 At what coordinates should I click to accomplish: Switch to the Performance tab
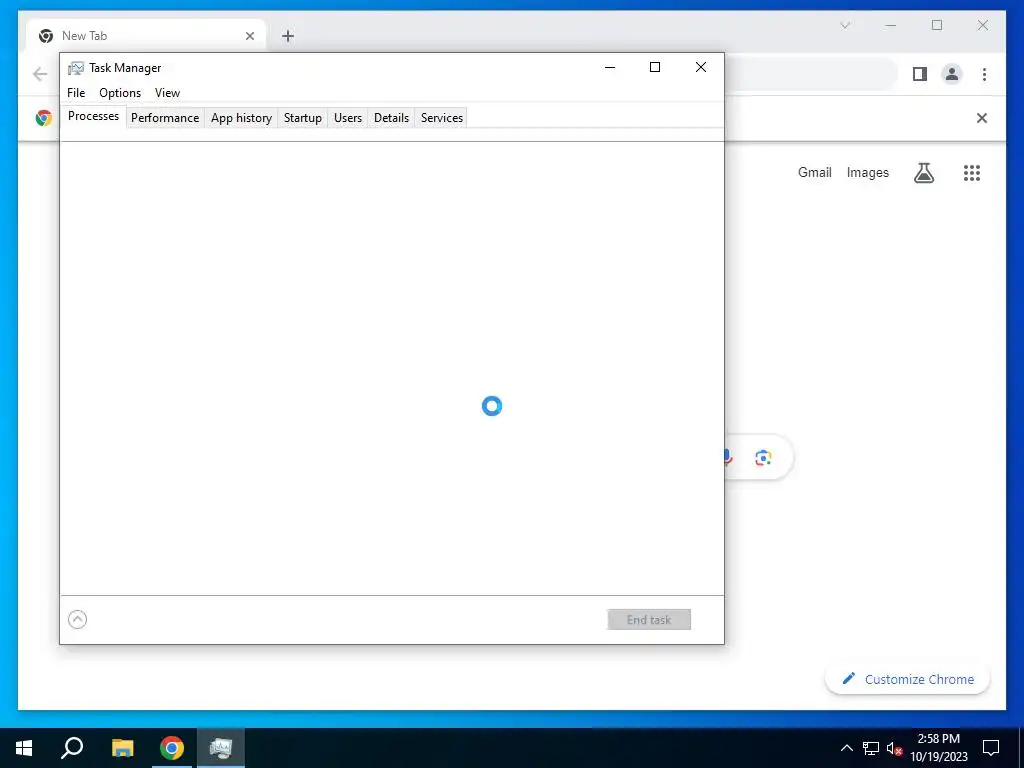click(x=165, y=118)
